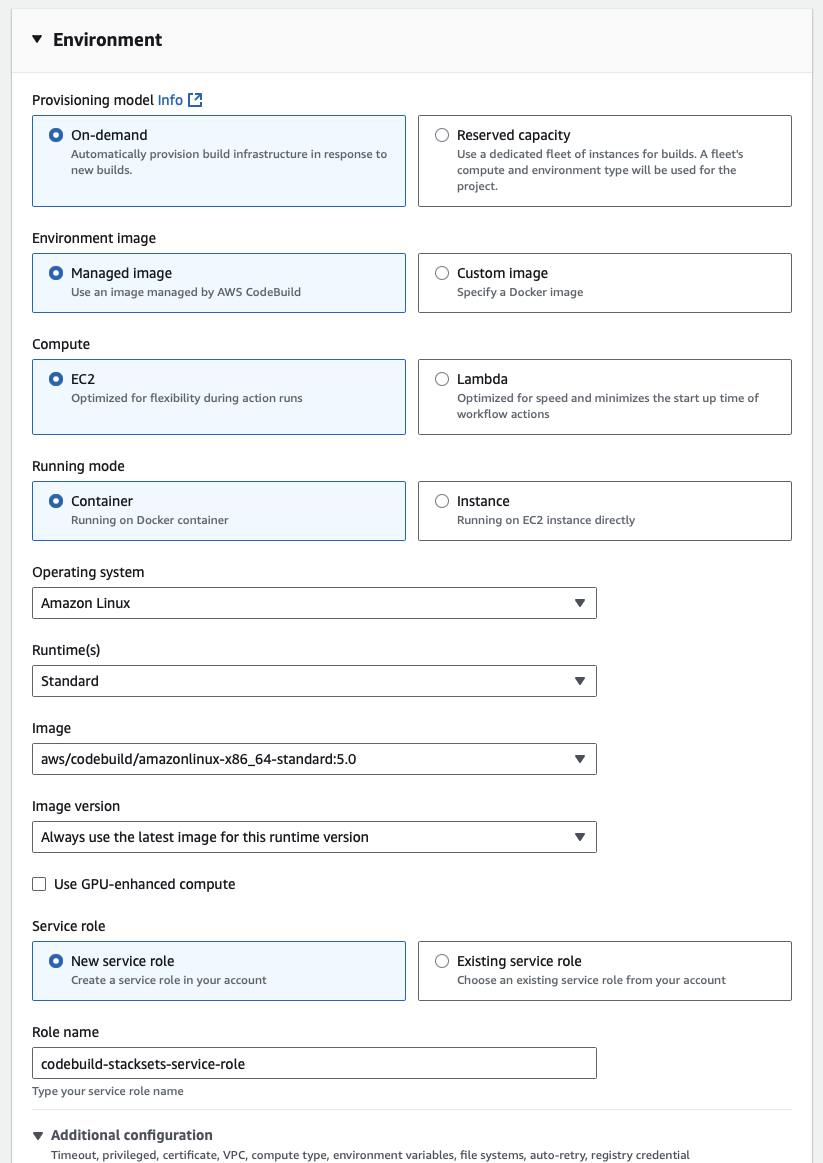The height and width of the screenshot is (1163, 823).
Task: Select EC2 compute option
Action: (x=56, y=379)
